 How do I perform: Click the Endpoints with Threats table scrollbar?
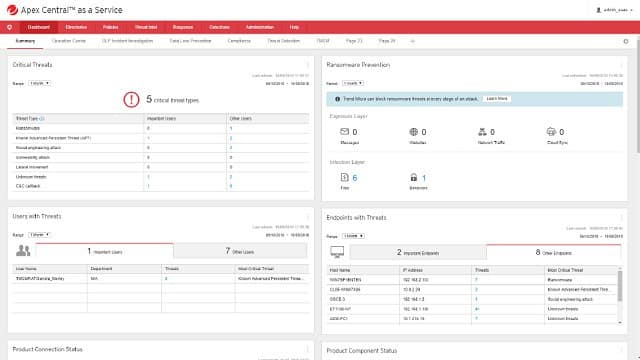point(620,286)
